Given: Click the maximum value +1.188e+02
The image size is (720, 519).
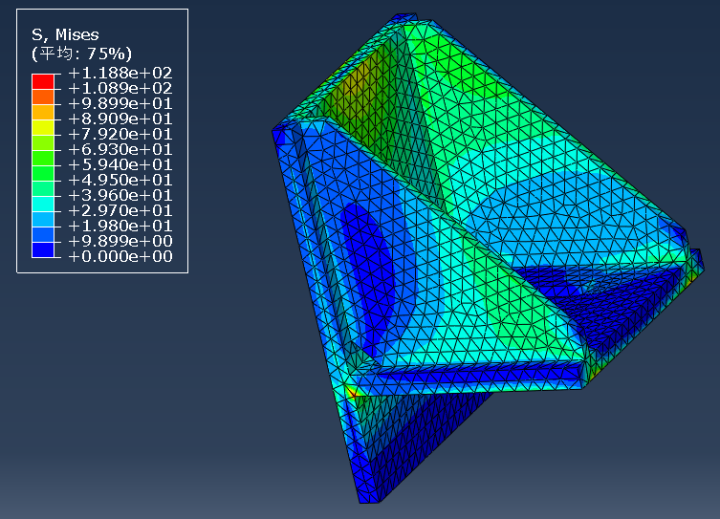Looking at the screenshot, I should (120, 73).
